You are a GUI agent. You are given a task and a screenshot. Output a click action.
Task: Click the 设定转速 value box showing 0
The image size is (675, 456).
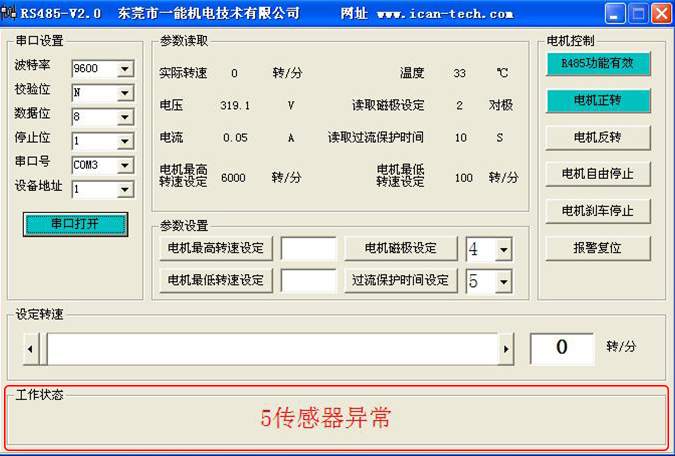[x=562, y=348]
